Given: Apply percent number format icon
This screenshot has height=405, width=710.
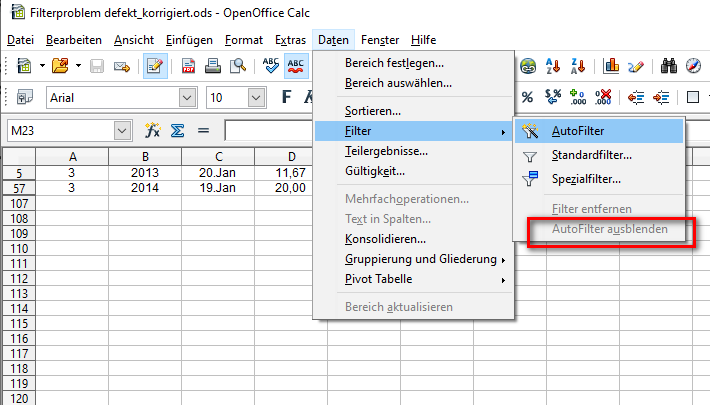Looking at the screenshot, I should 527,98.
